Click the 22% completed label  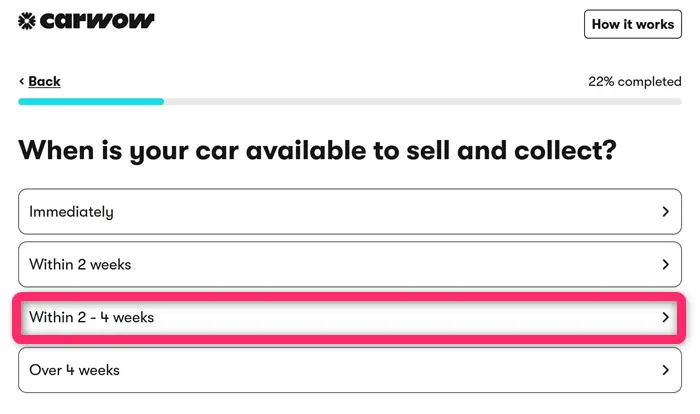pyautogui.click(x=634, y=81)
